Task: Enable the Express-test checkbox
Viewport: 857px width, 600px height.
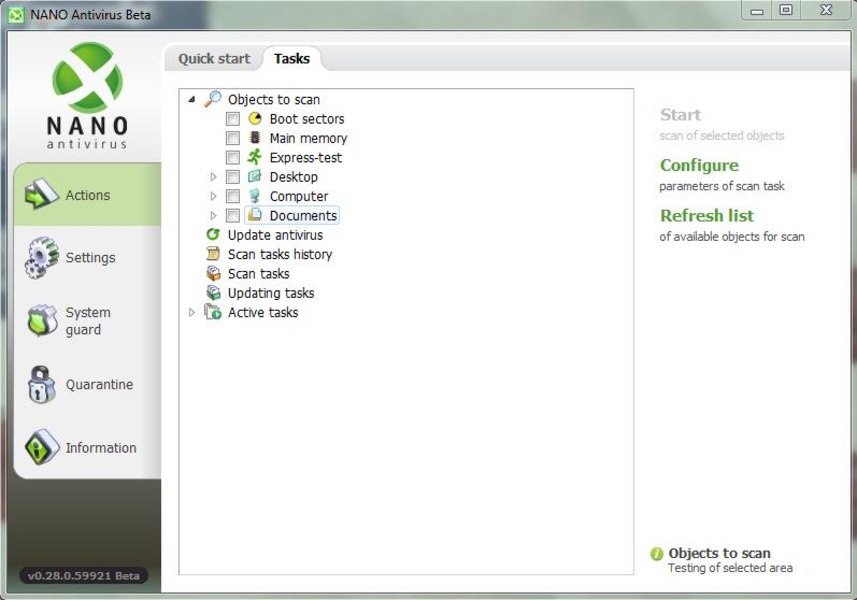Action: pos(233,157)
